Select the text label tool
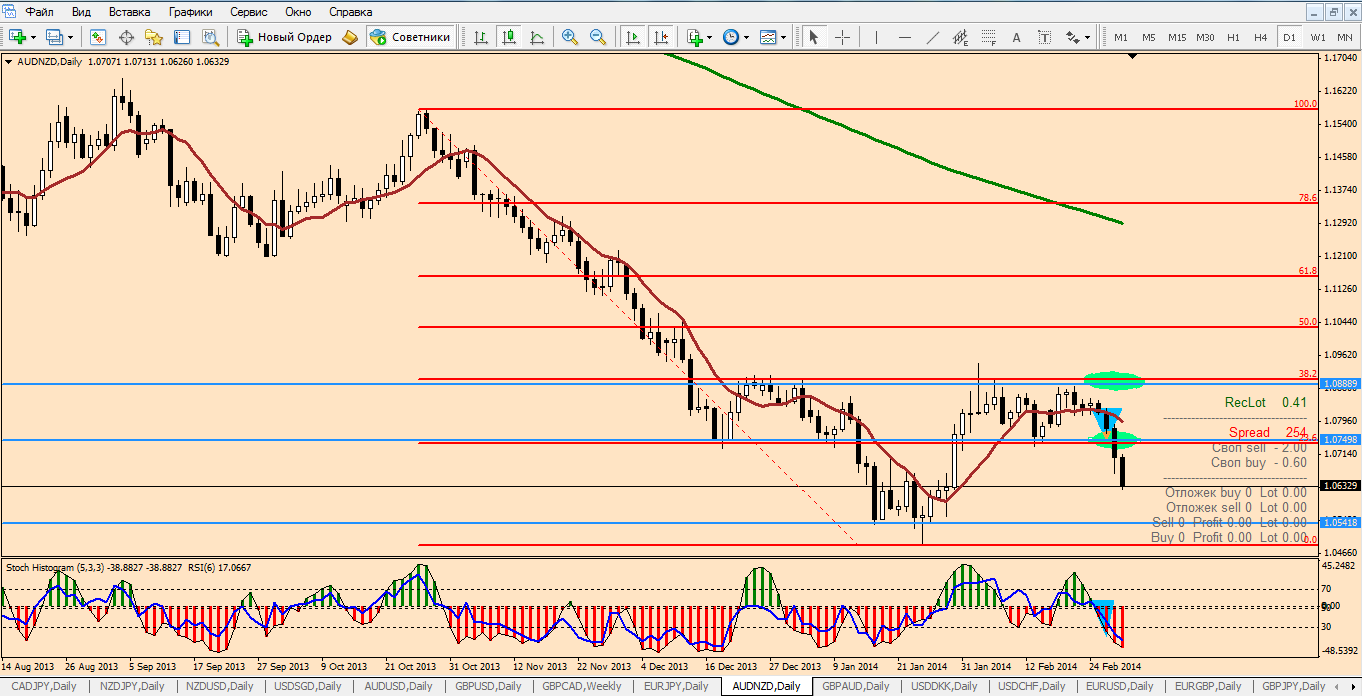Image resolution: width=1362 pixels, height=696 pixels. coord(1045,37)
